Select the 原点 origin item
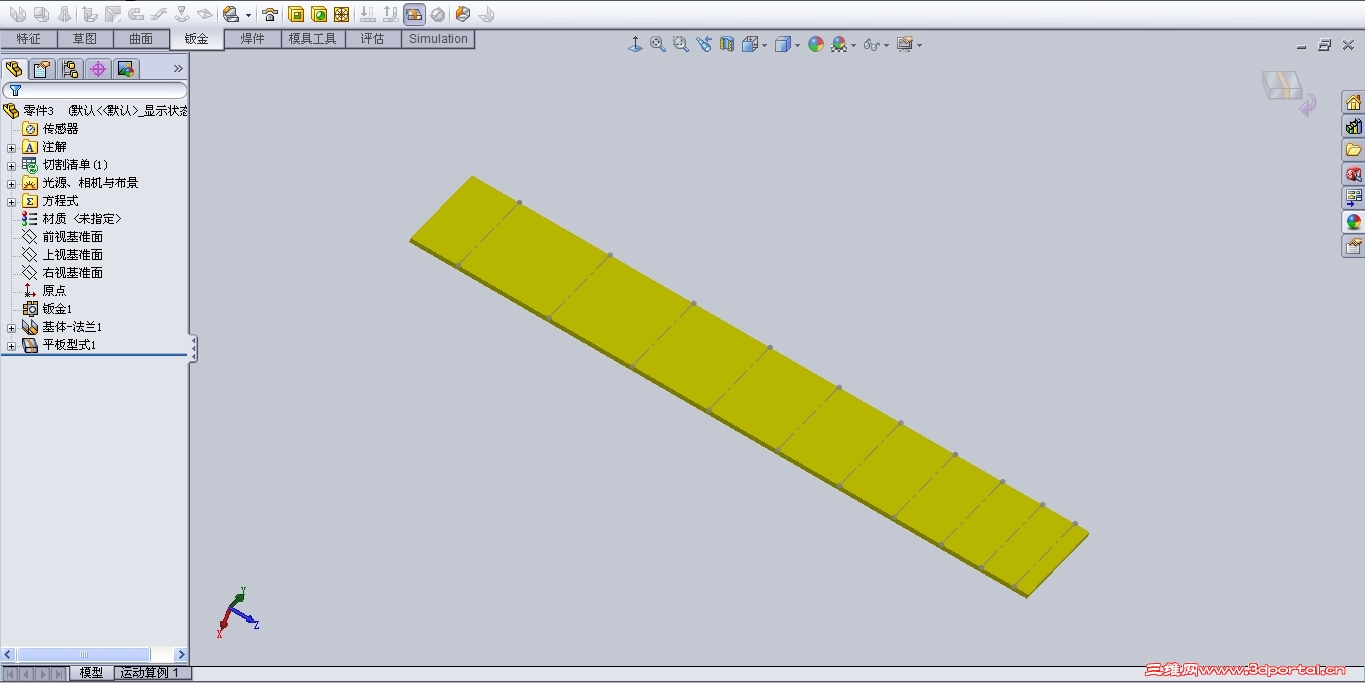This screenshot has height=683, width=1365. (x=54, y=290)
